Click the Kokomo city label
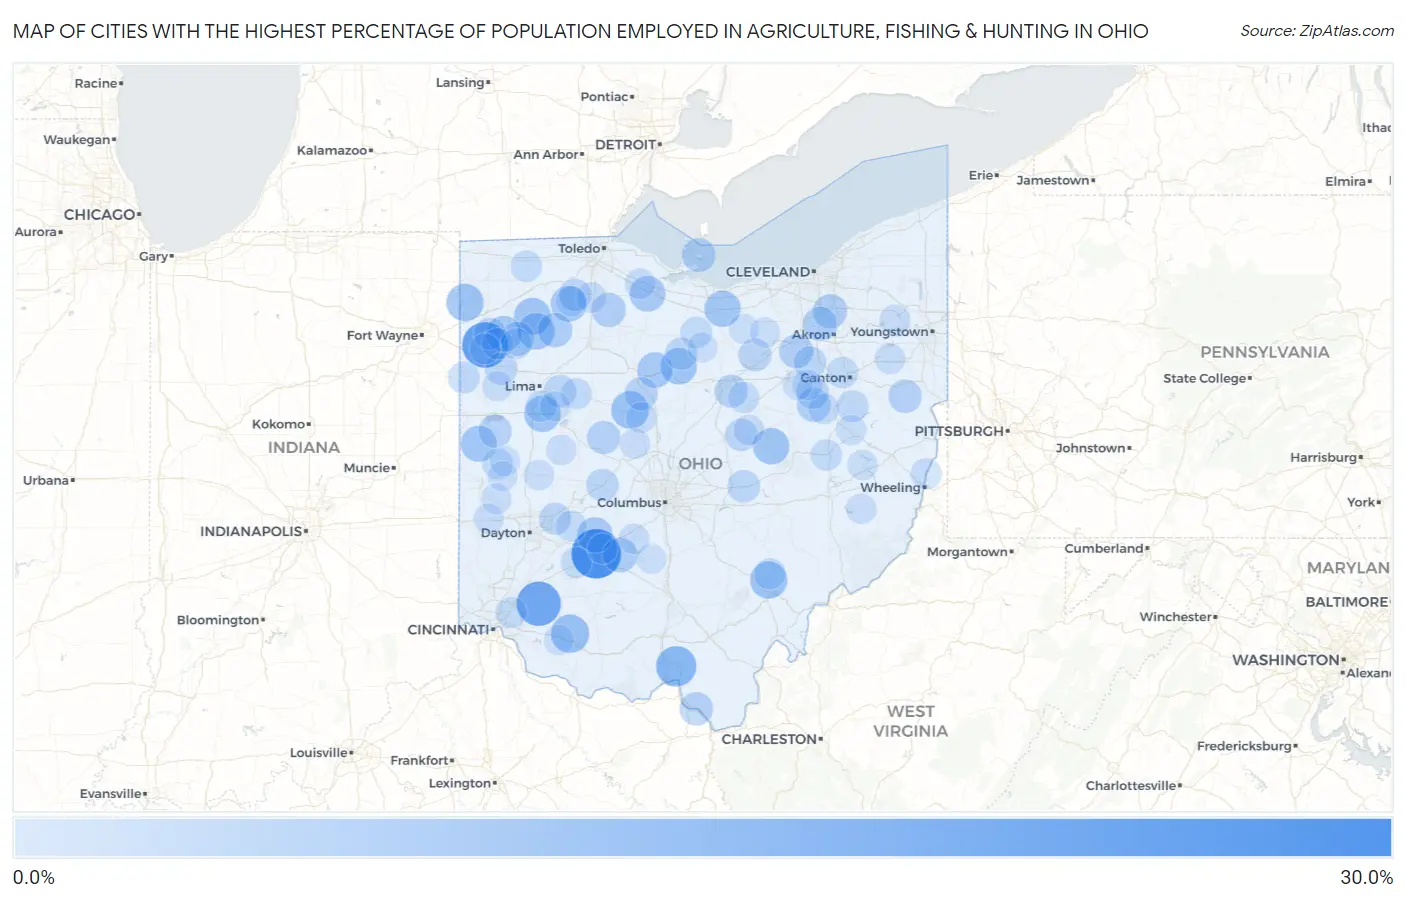This screenshot has width=1406, height=899. click(x=279, y=425)
